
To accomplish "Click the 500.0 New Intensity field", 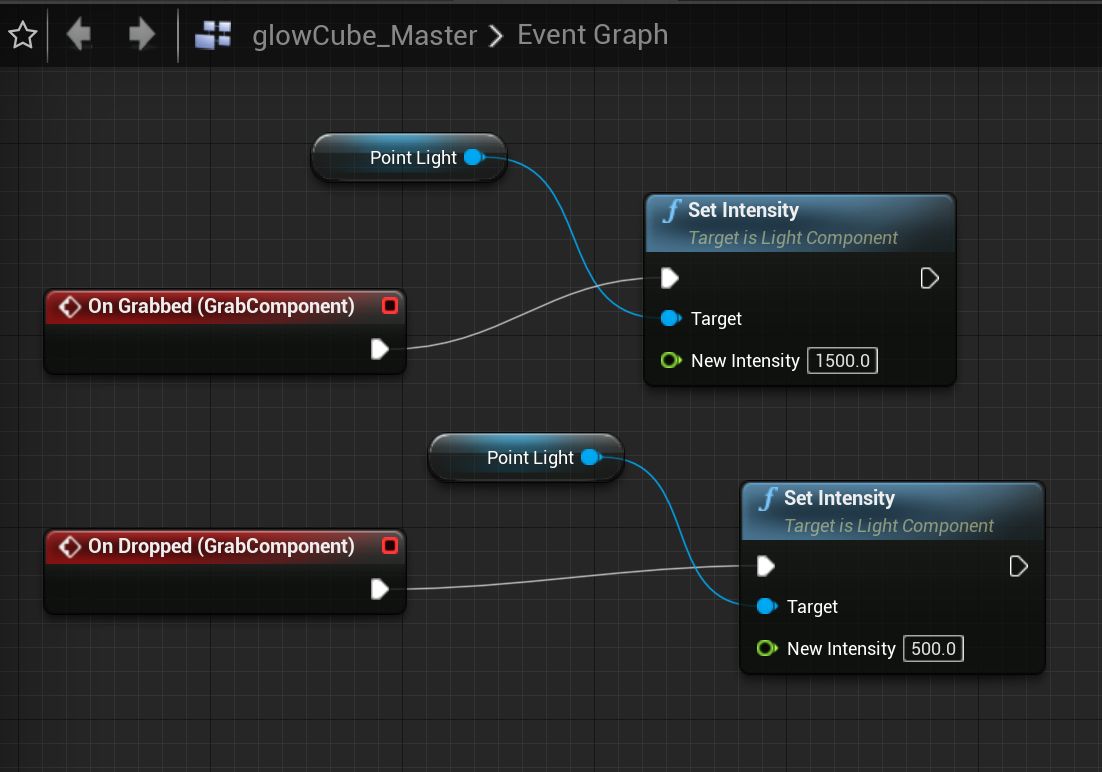I will tap(933, 649).
